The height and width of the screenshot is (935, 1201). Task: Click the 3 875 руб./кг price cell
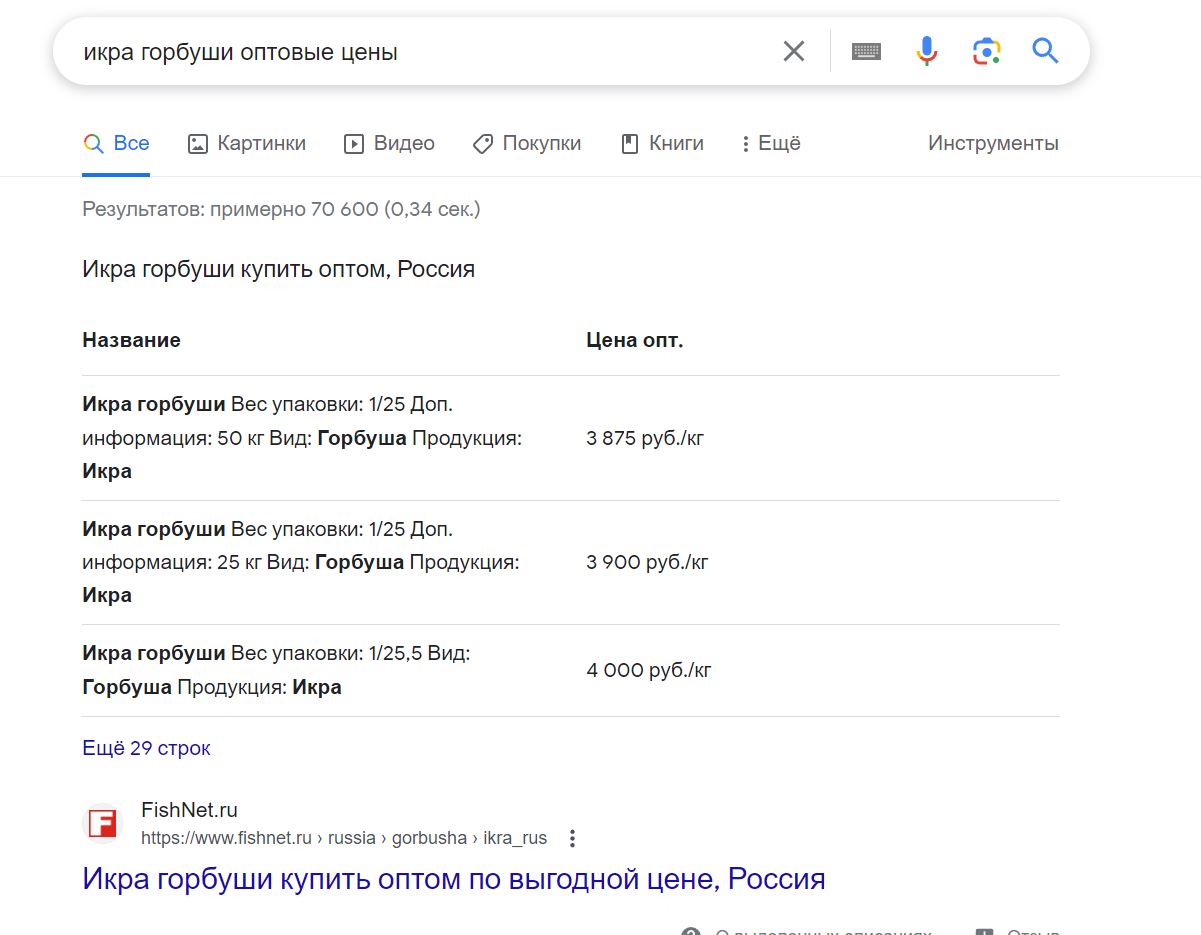(645, 438)
